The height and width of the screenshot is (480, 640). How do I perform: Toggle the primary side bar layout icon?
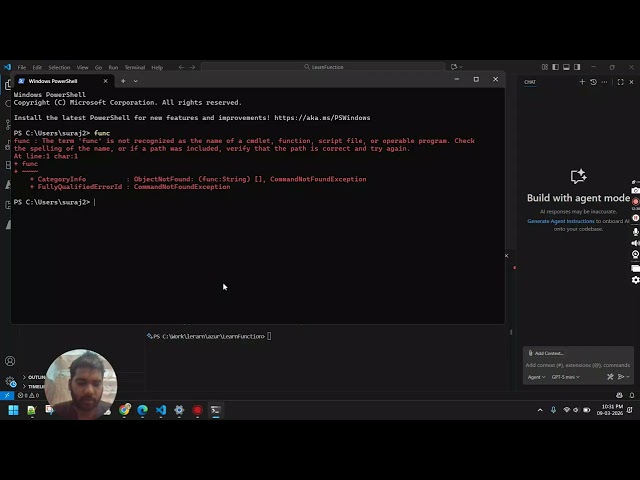click(x=556, y=67)
